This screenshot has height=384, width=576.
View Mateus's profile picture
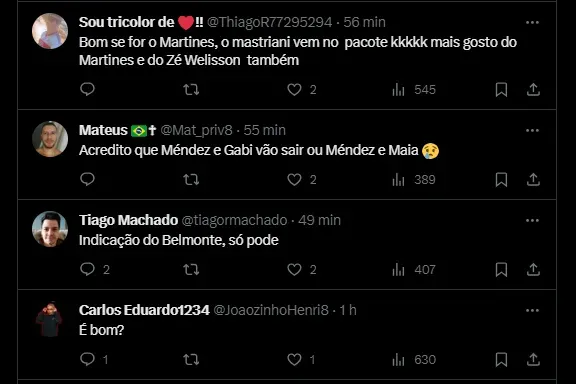tap(50, 139)
